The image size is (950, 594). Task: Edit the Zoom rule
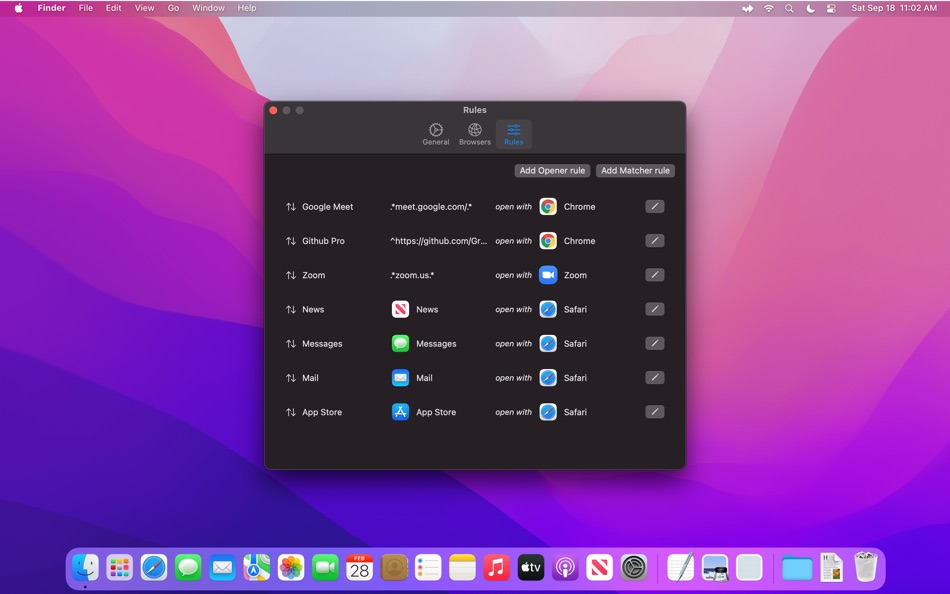coord(654,275)
